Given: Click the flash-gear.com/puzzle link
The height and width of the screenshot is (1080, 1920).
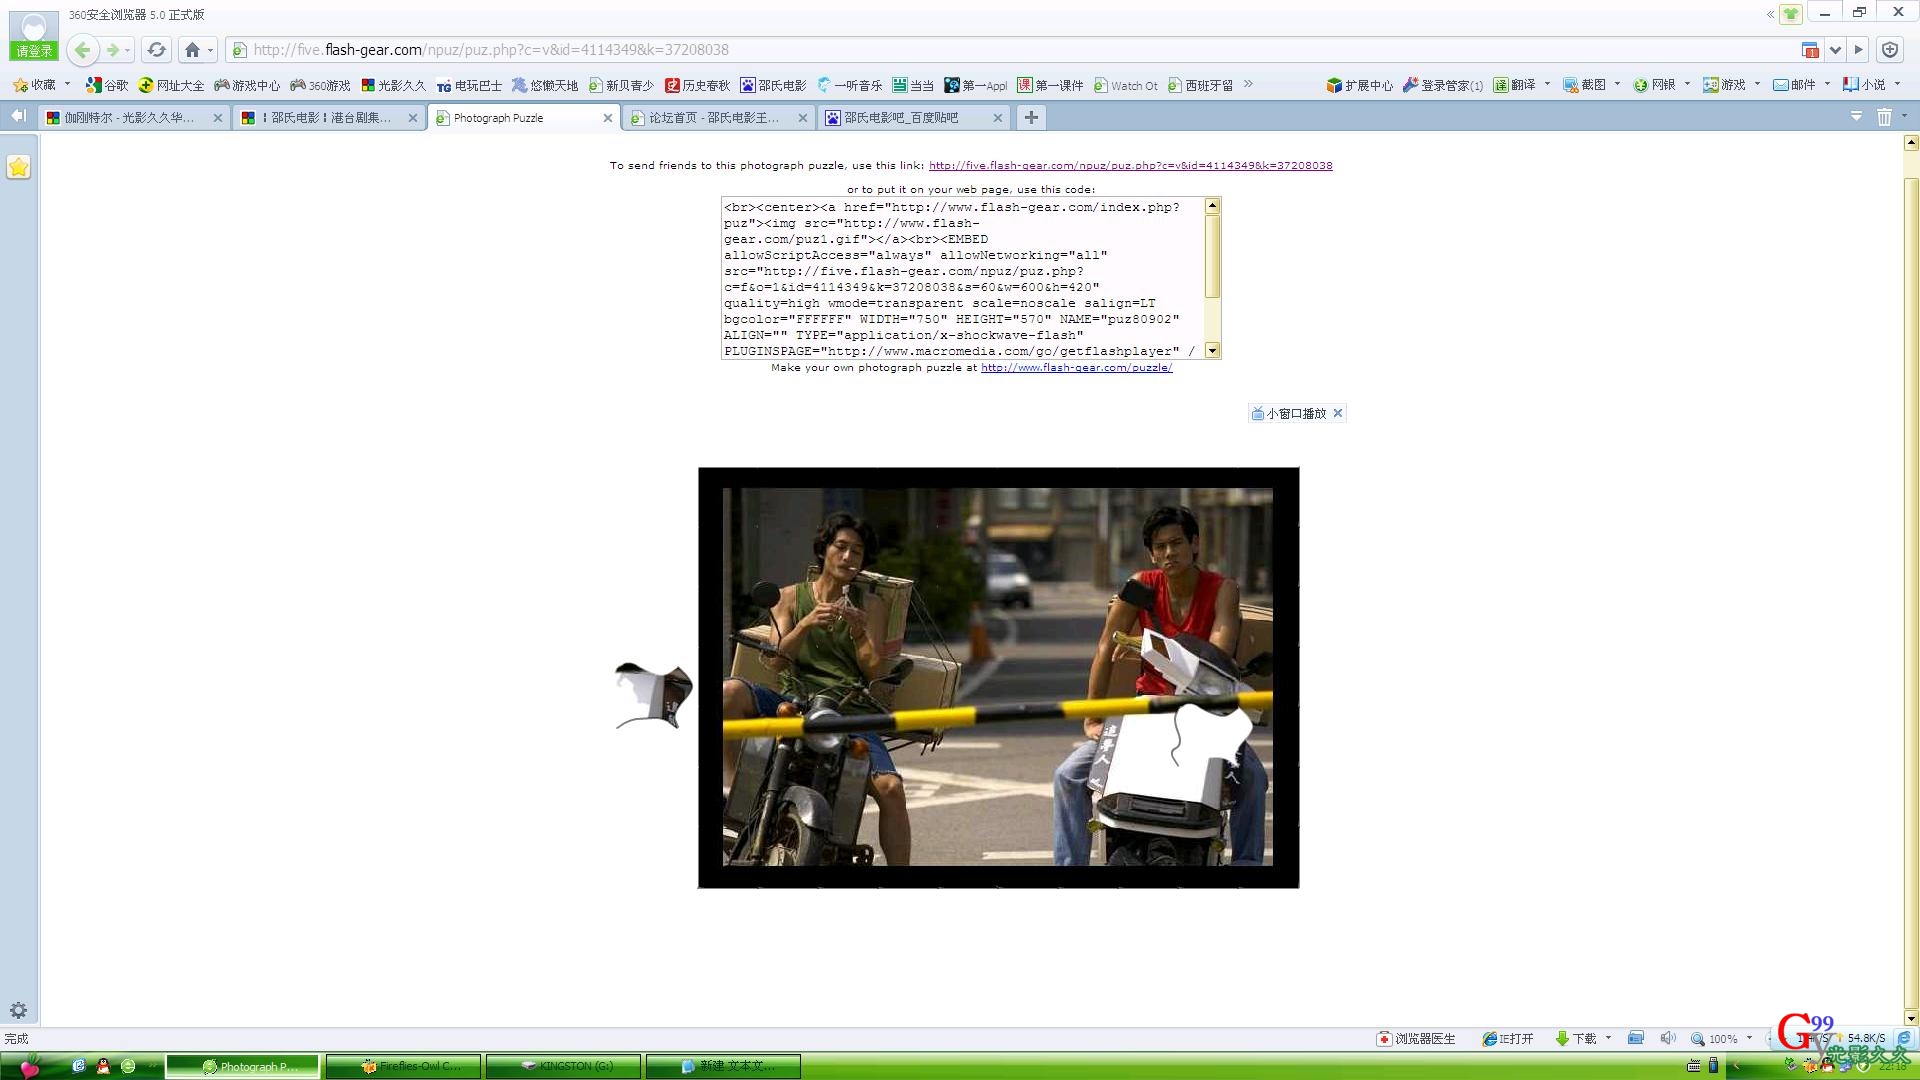Looking at the screenshot, I should [1076, 368].
